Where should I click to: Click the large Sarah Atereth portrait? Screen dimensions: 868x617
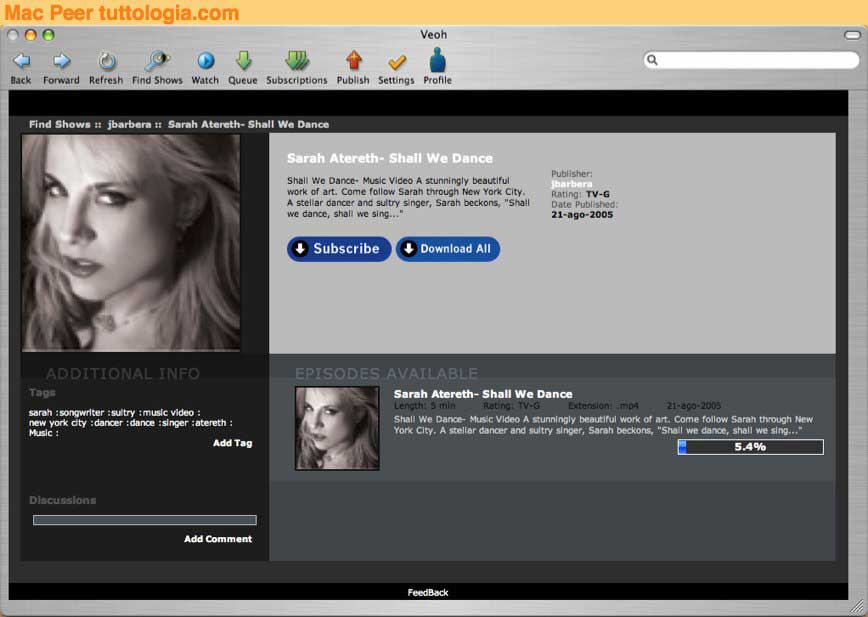(x=131, y=242)
